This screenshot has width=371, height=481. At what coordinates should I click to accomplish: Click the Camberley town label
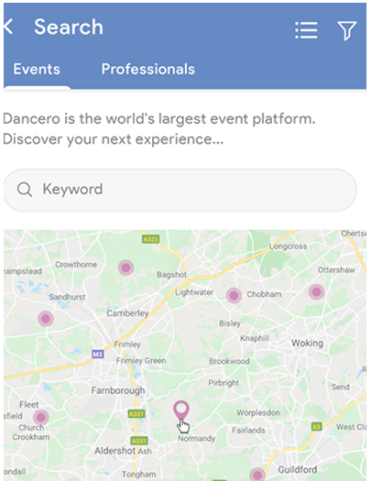coord(127,313)
